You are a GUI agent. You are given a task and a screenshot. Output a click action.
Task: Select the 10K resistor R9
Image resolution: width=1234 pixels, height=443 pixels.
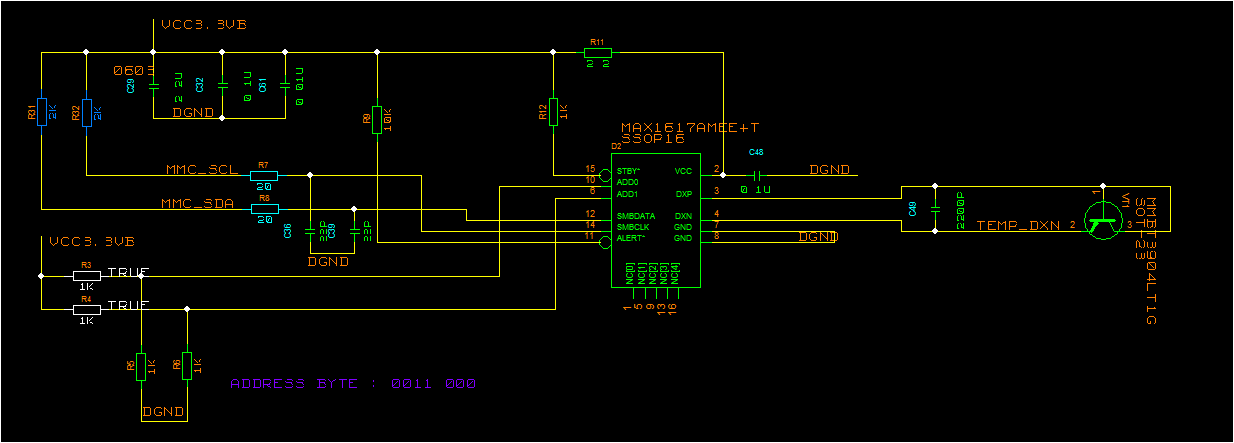click(377, 119)
